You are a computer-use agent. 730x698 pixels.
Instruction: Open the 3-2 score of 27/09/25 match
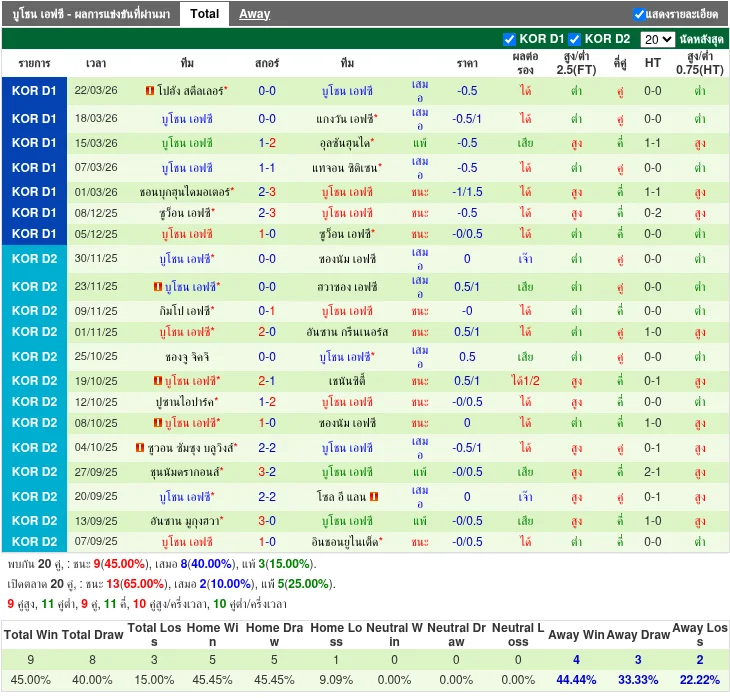267,472
